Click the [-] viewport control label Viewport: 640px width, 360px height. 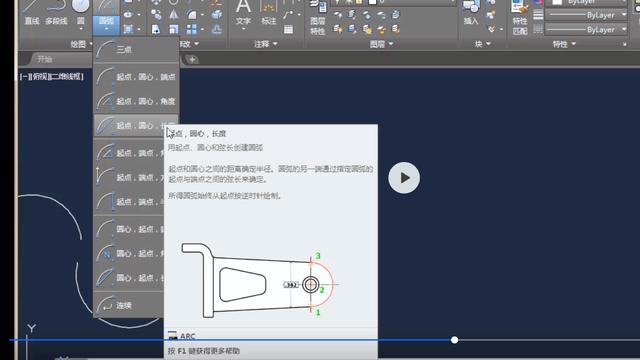[x=26, y=76]
